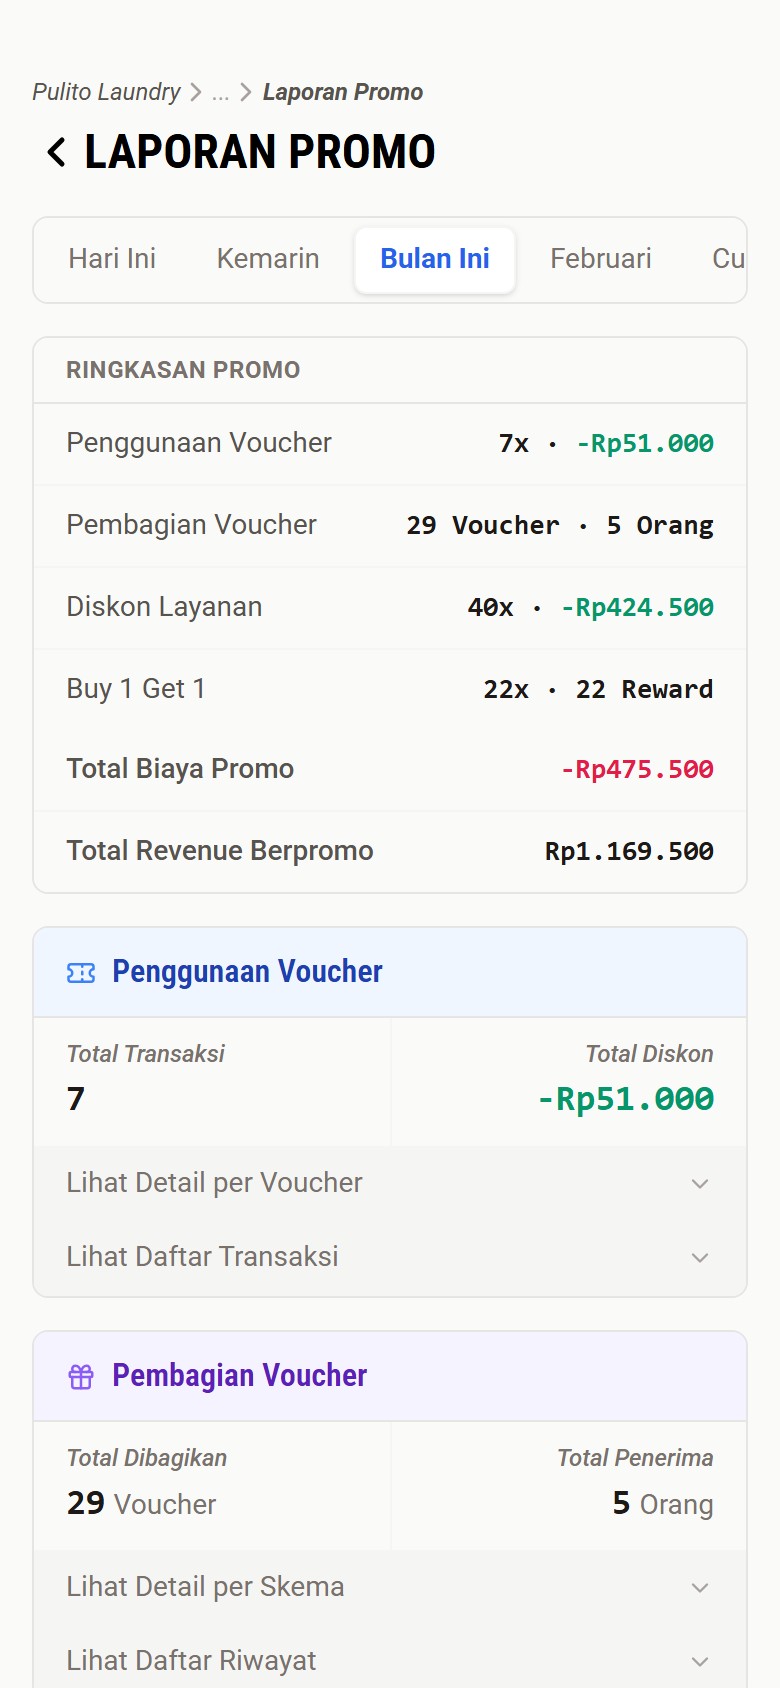Expand Lihat Detail per Voucher

(x=390, y=1183)
